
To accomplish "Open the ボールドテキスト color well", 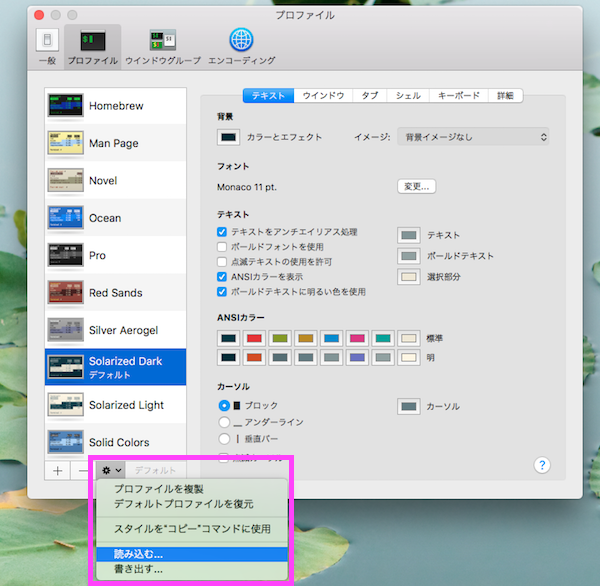I will click(409, 256).
